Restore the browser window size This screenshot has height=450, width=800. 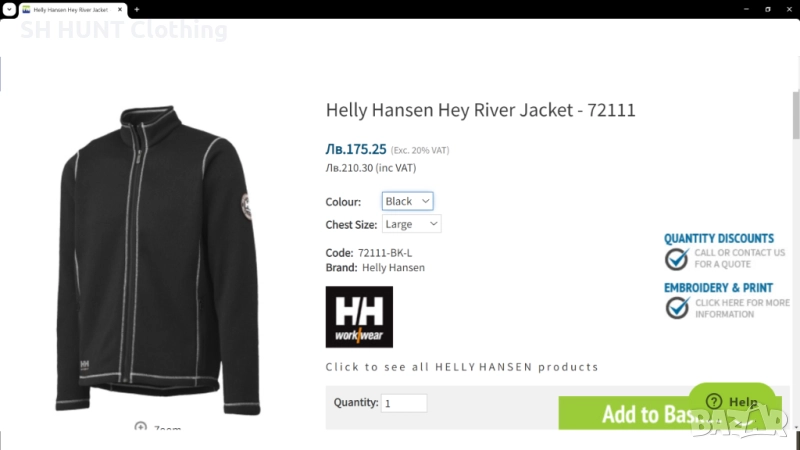click(767, 9)
